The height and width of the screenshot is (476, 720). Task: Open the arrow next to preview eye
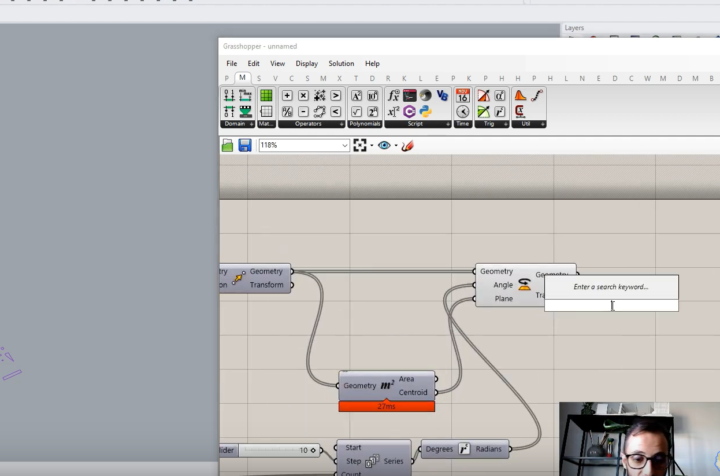[396, 146]
